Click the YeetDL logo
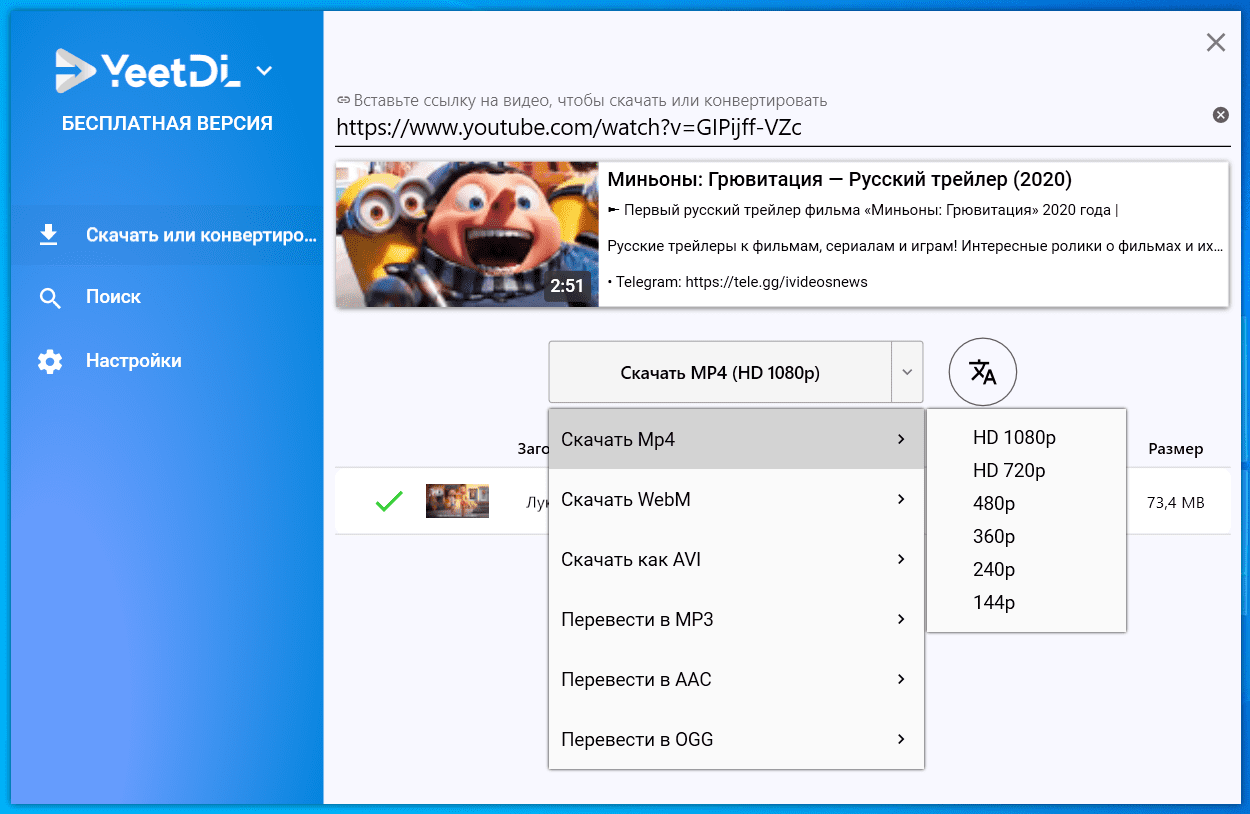 point(150,70)
